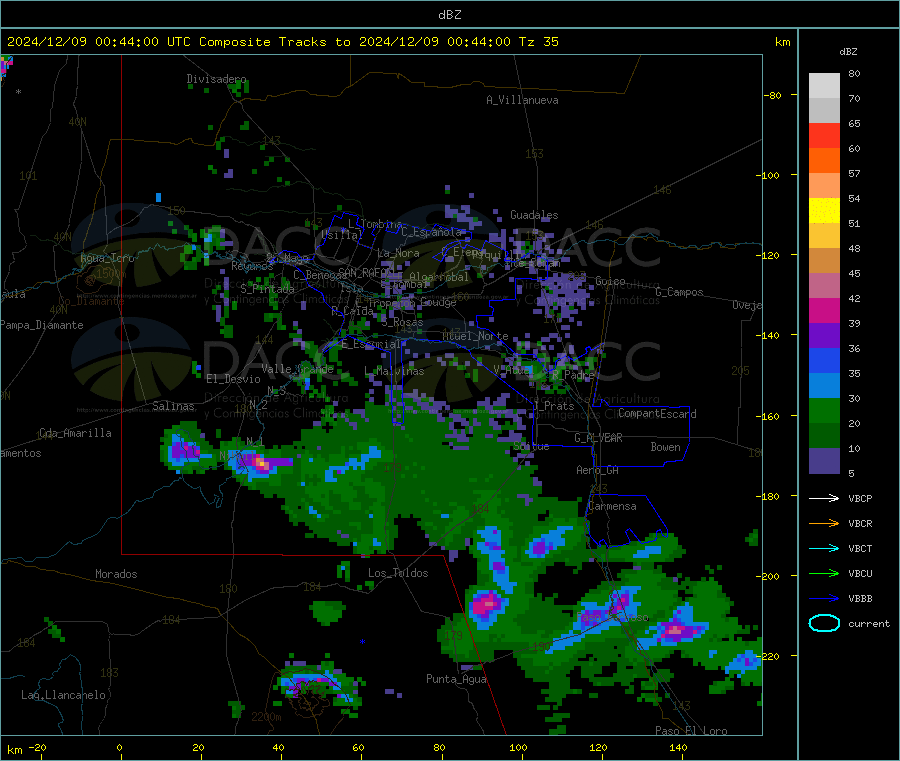This screenshot has width=900, height=761.
Task: Click the Lag.Llancanelo place label
Action: coord(64,695)
